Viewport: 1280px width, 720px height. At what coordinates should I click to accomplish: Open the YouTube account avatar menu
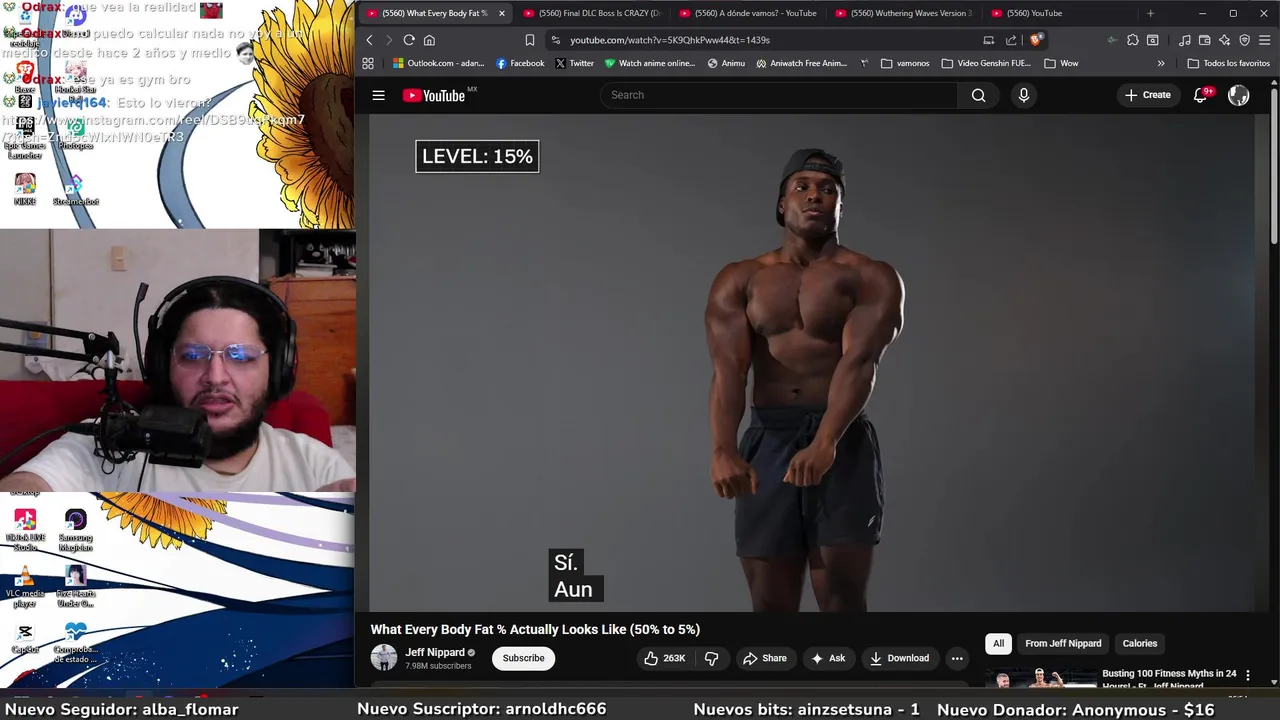(1239, 95)
